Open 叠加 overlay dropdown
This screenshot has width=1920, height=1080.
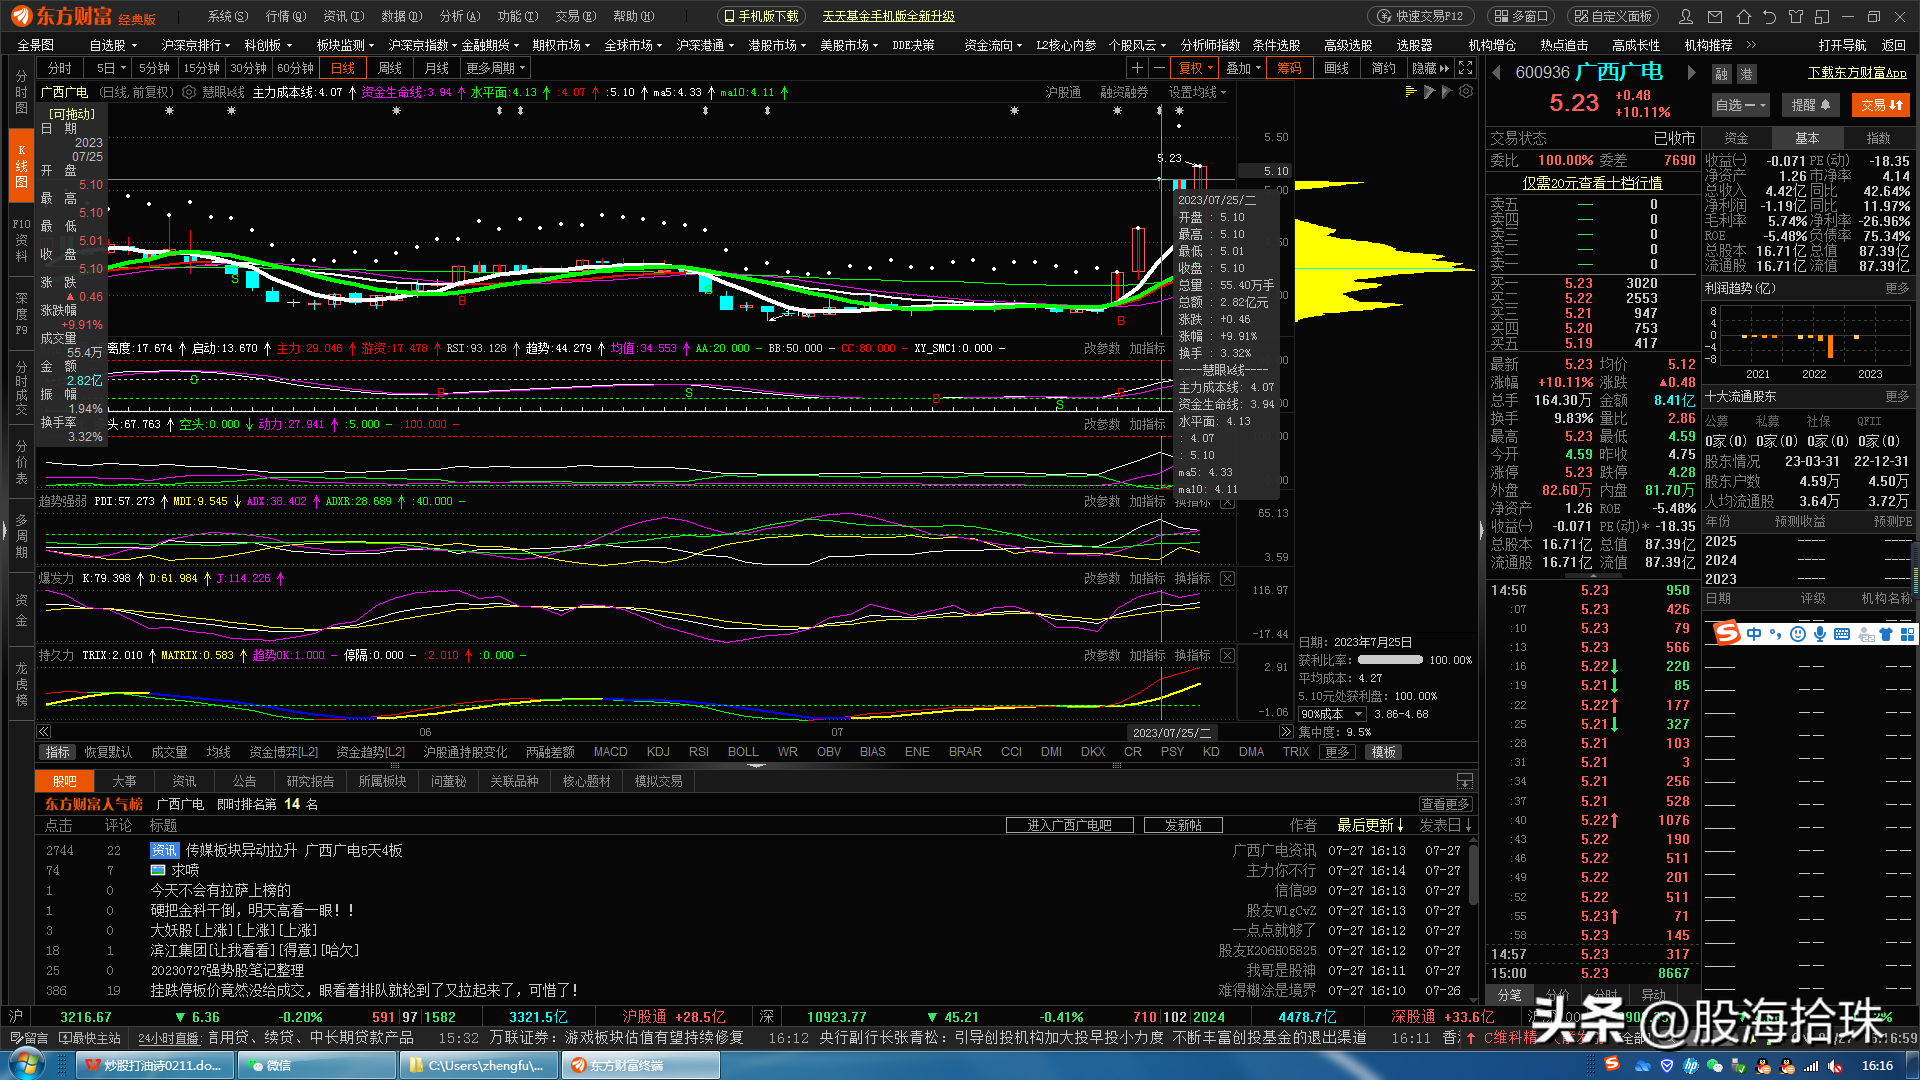1243,68
